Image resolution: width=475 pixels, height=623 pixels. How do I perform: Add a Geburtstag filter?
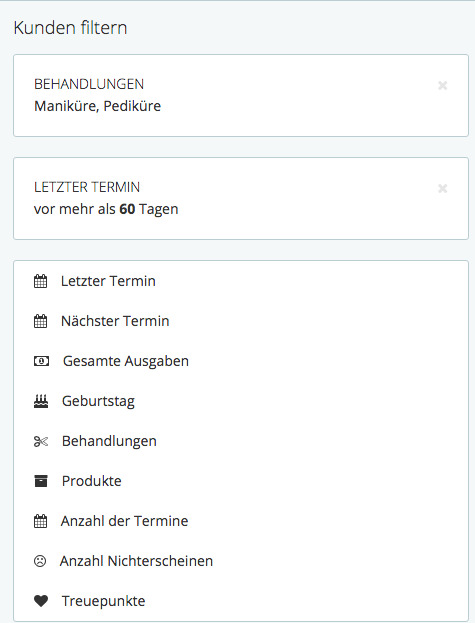pyautogui.click(x=241, y=401)
